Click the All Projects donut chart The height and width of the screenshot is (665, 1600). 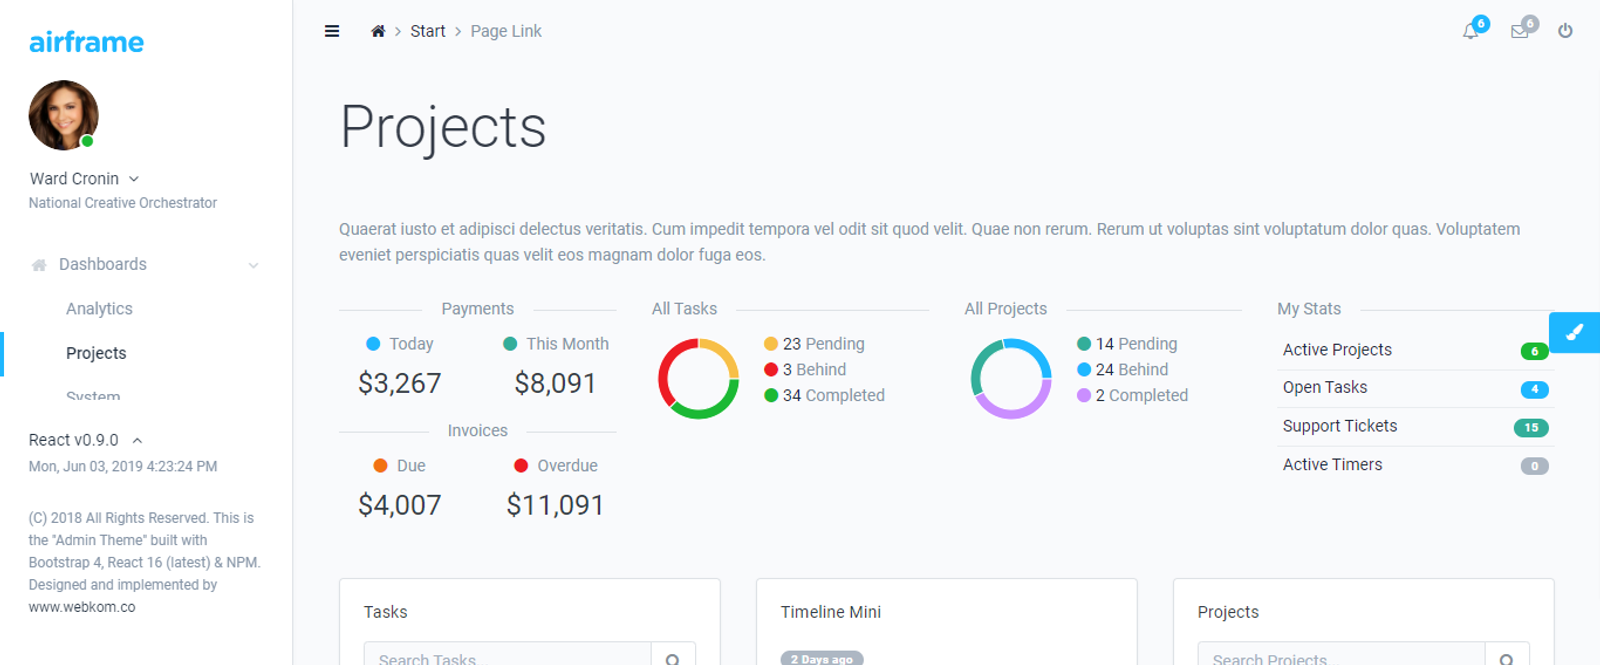coord(1011,379)
